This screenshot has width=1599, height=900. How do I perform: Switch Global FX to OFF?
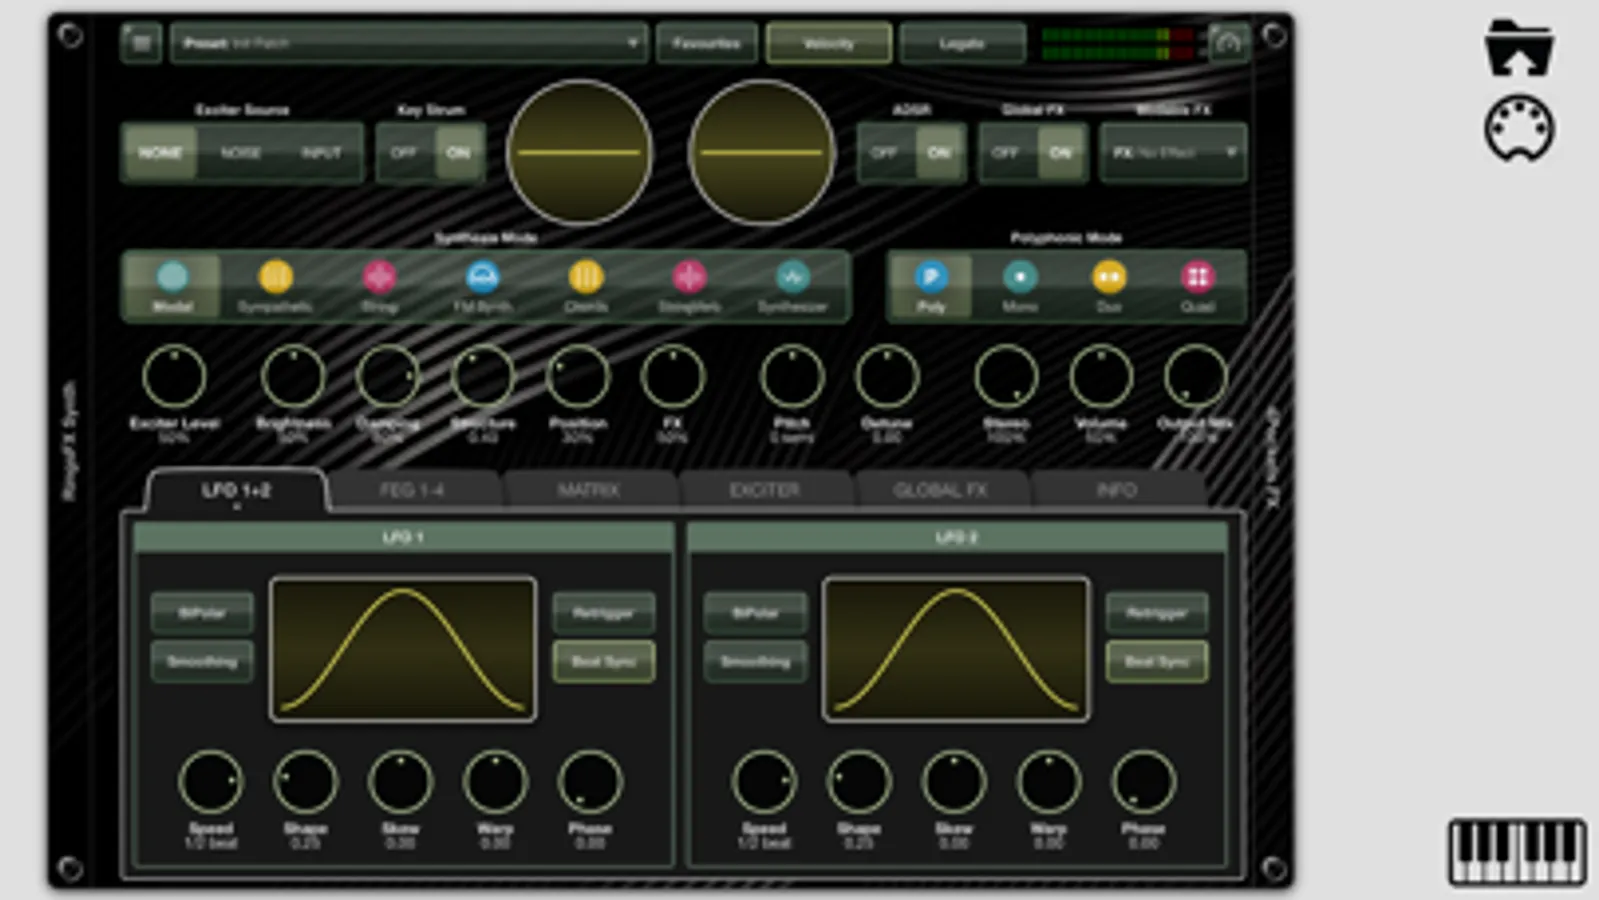[x=1006, y=153]
